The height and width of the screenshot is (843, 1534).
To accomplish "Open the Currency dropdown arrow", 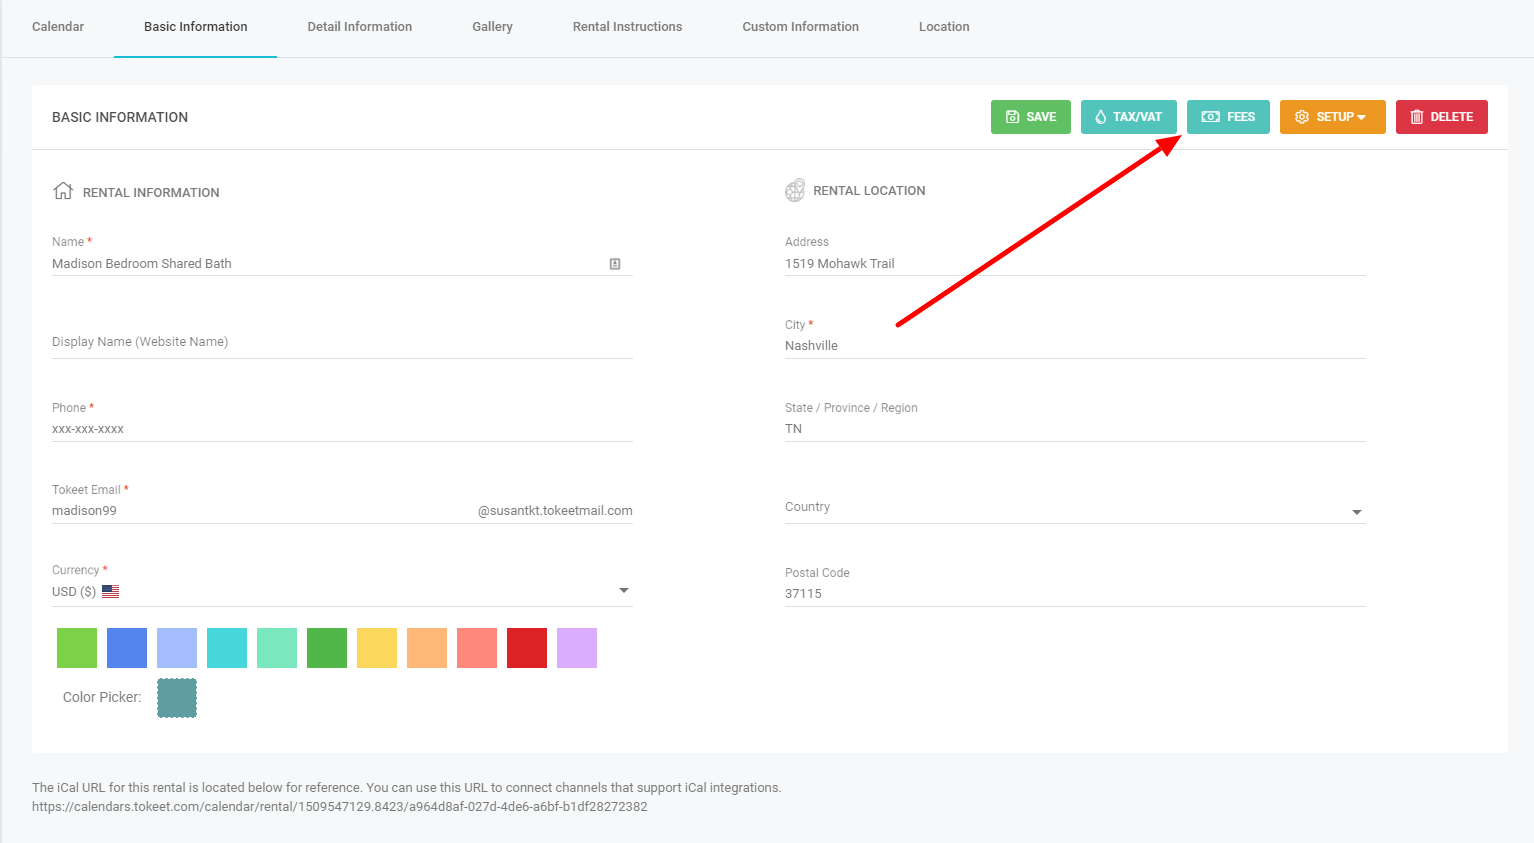I will [624, 591].
